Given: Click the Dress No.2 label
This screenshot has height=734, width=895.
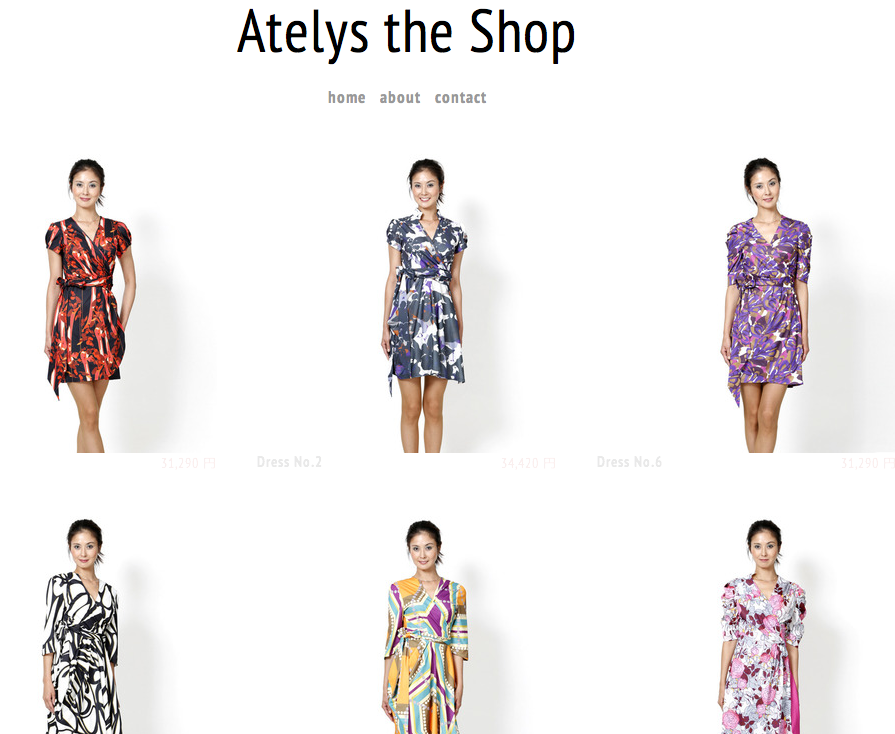Looking at the screenshot, I should [x=289, y=462].
